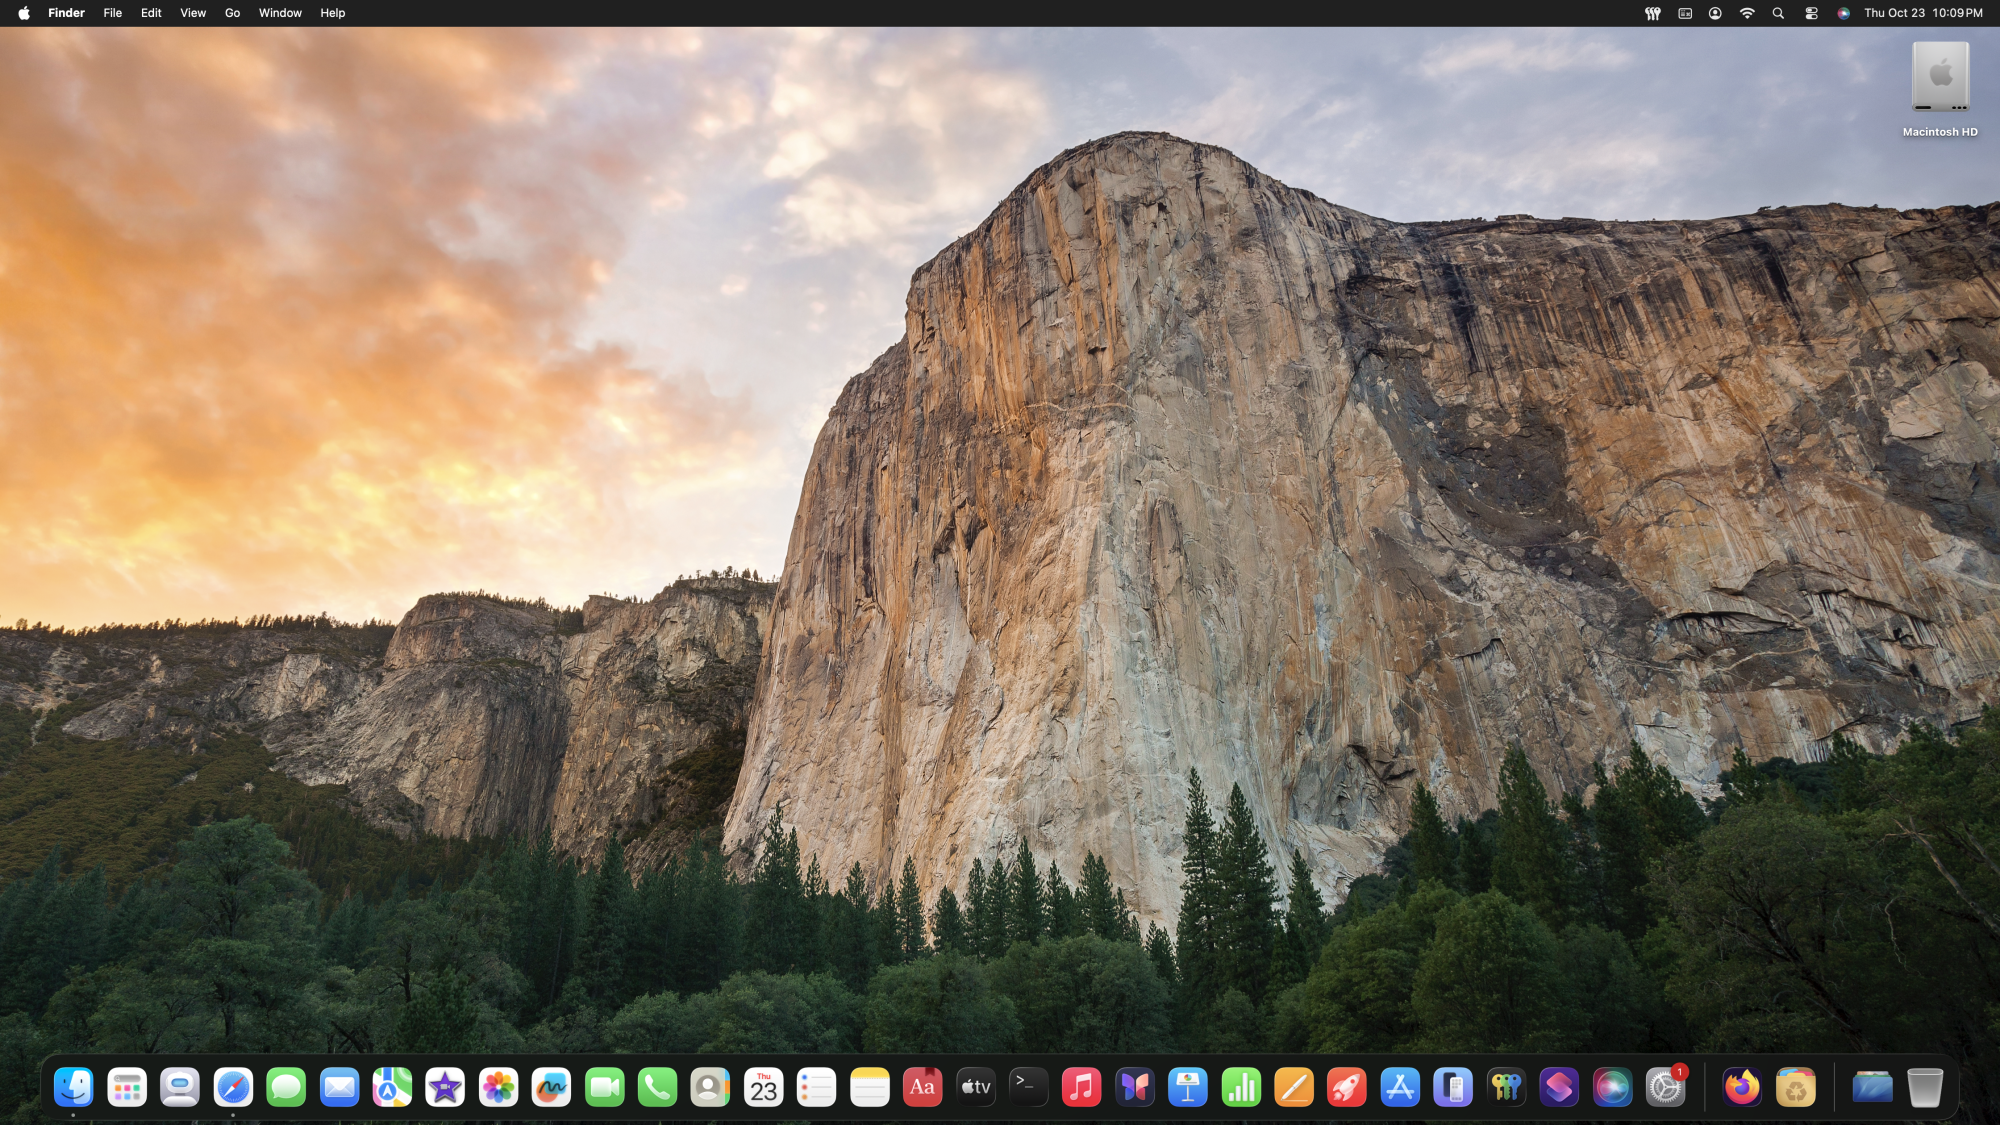Open Launchpad from the Dock
The image size is (2000, 1125).
[126, 1087]
